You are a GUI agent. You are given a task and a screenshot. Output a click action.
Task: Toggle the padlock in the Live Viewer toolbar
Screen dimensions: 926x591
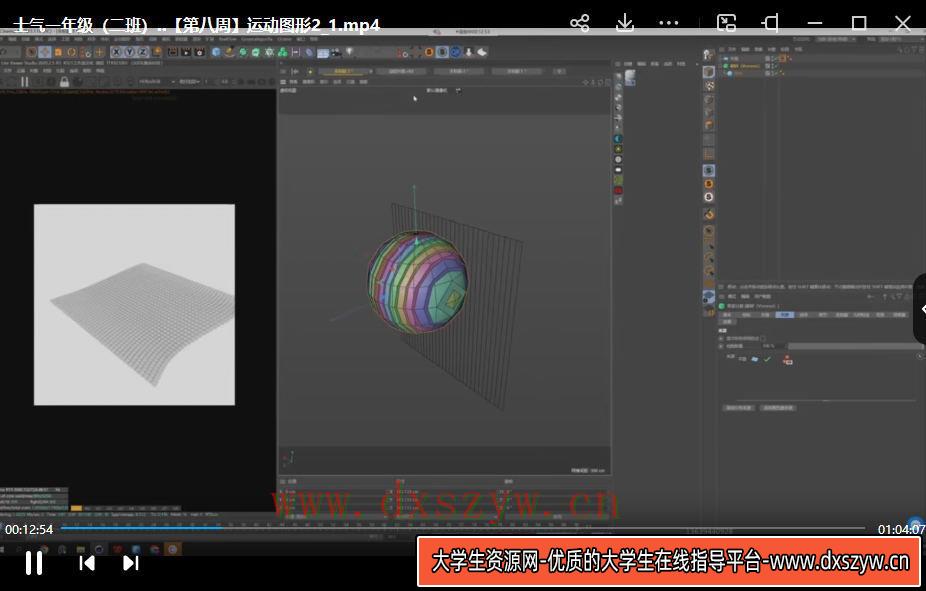(64, 81)
